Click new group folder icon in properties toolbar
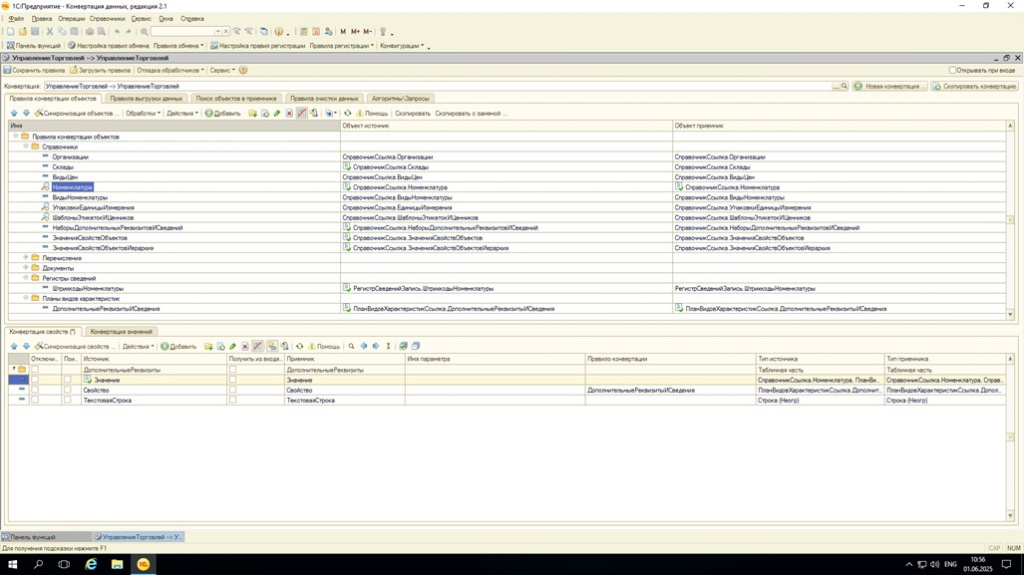The width and height of the screenshot is (1024, 575). (208, 346)
